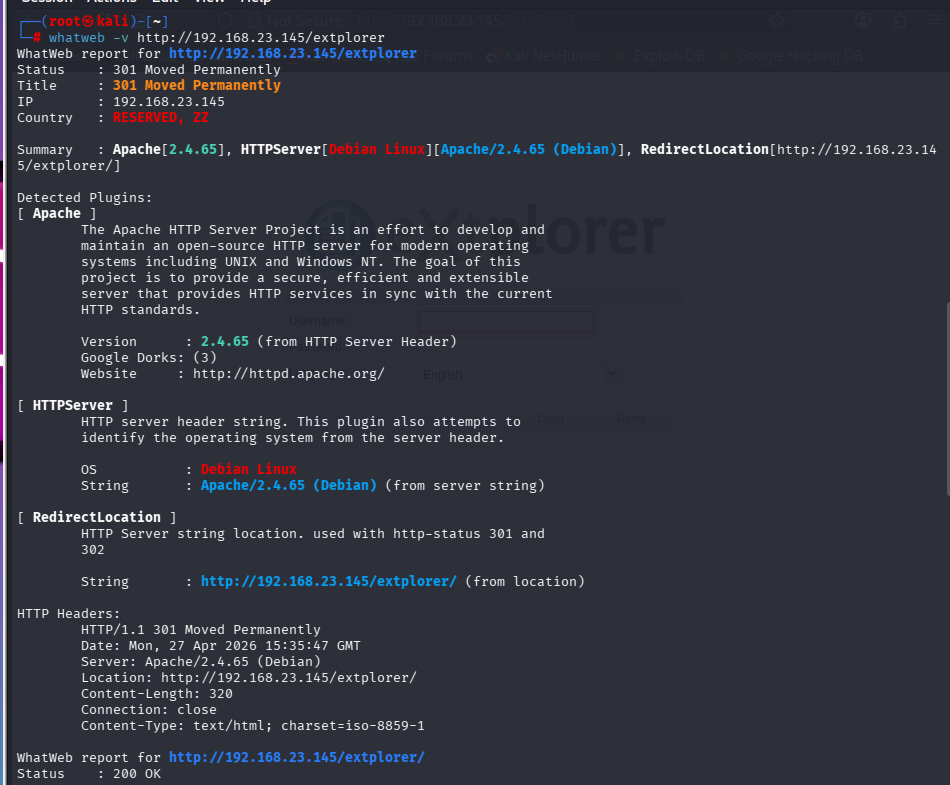Open the blue extplorer link in first WhatWeb report line
950x785 pixels.
293,53
